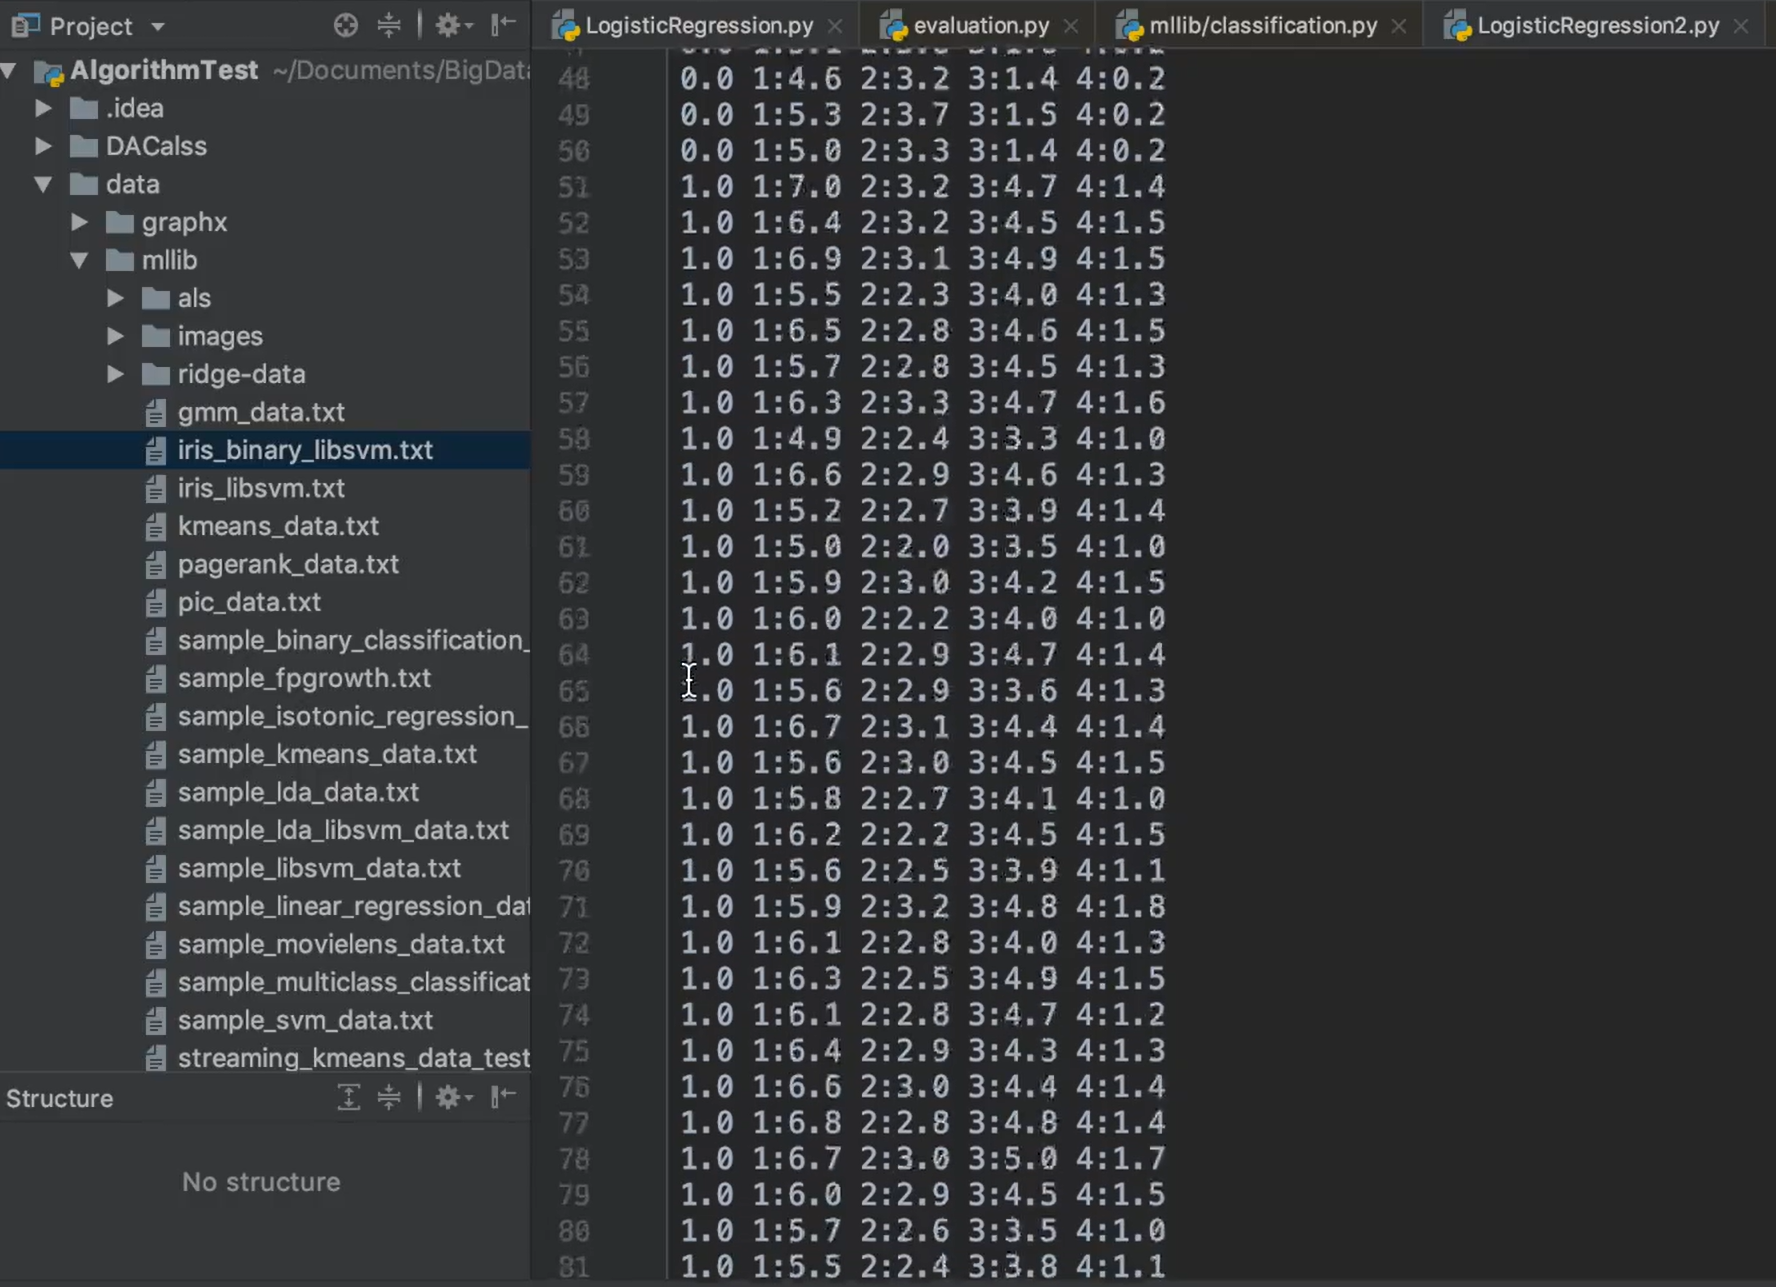Image resolution: width=1776 pixels, height=1287 pixels.
Task: Select streaming_kmeans_data_test file
Action: (x=354, y=1058)
